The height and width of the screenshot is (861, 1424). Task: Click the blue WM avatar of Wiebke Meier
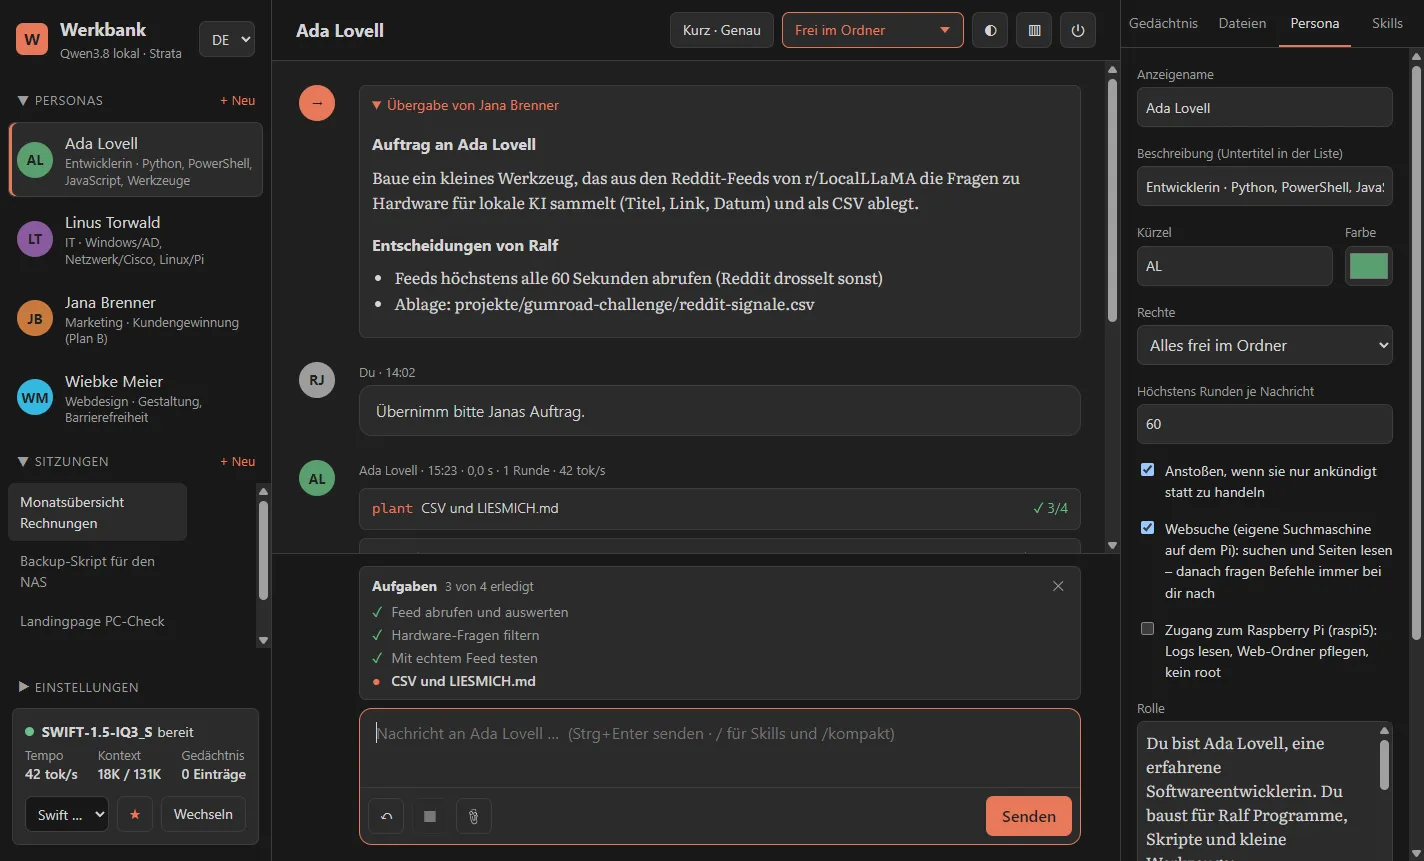[x=35, y=398]
